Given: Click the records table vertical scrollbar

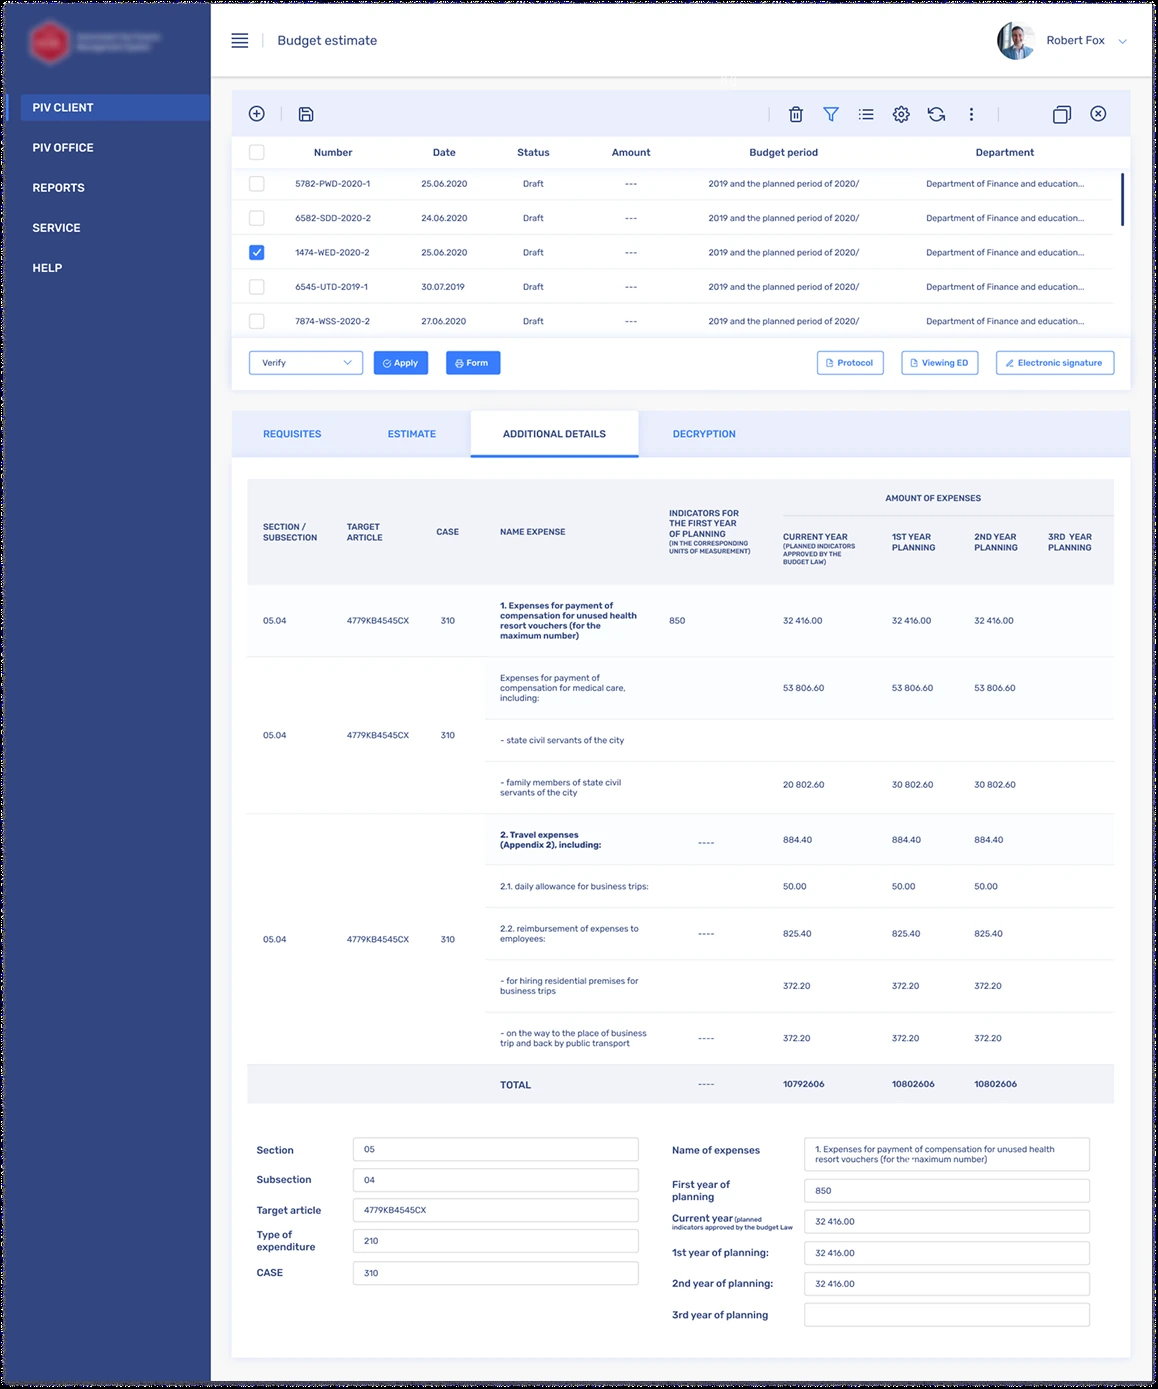Looking at the screenshot, I should (1122, 200).
